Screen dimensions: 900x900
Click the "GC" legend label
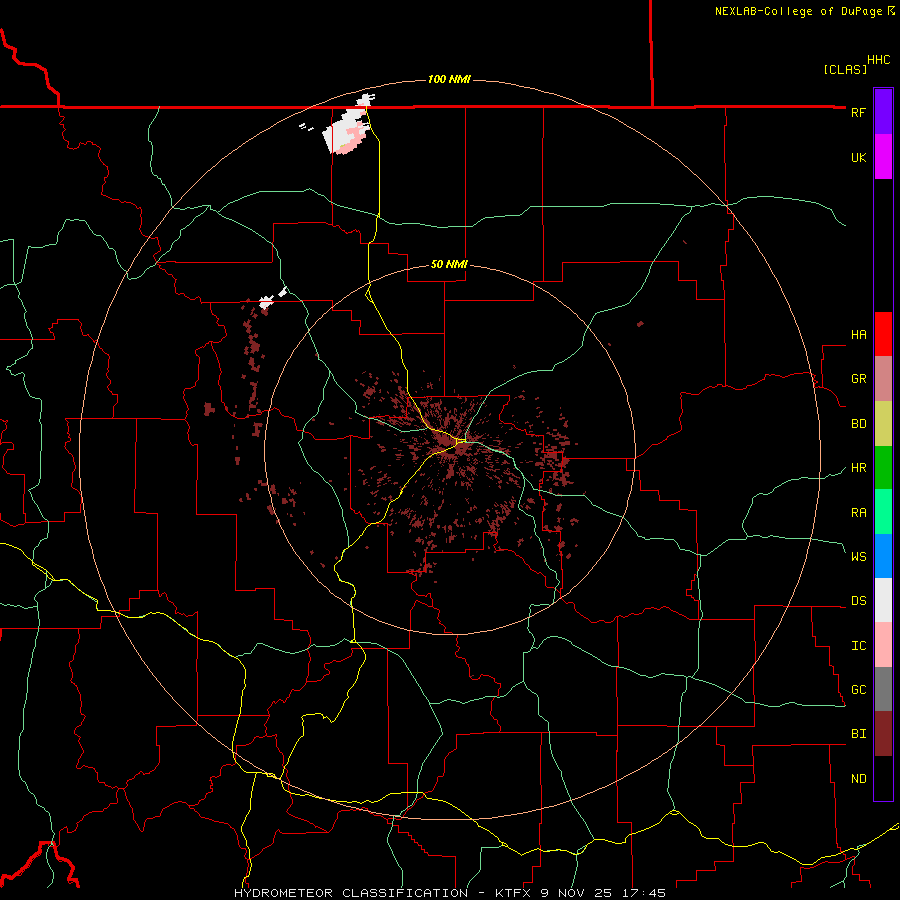coord(858,690)
